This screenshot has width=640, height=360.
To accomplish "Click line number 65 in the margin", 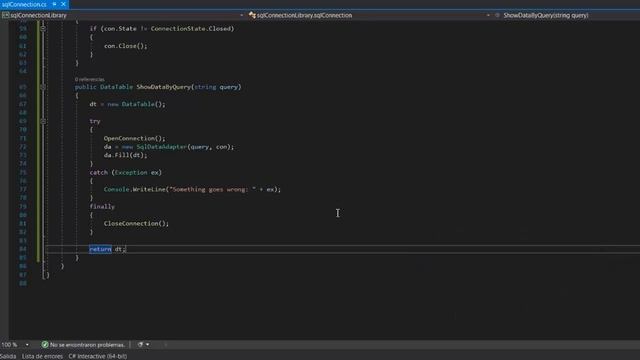I will (x=22, y=87).
